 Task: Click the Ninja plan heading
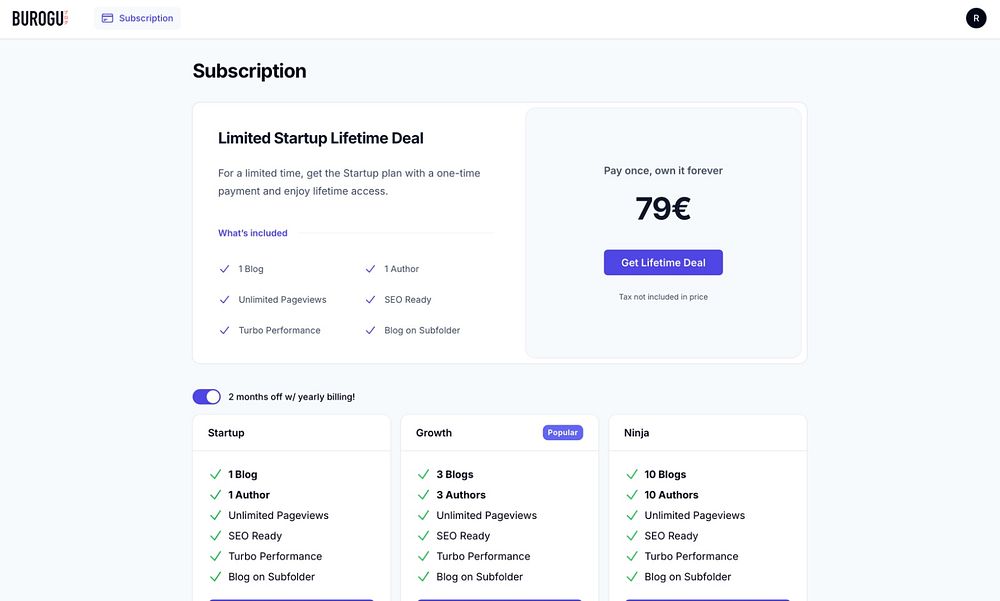pyautogui.click(x=637, y=433)
